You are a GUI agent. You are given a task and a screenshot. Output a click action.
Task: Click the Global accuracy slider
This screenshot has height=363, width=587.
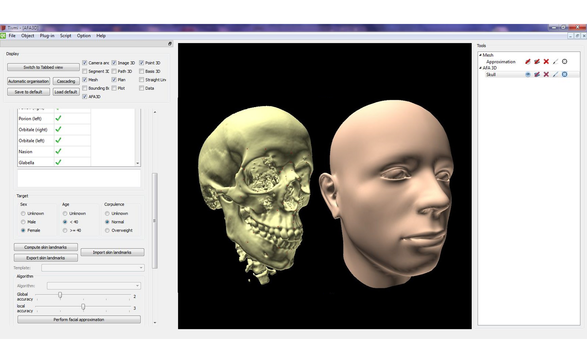pos(60,296)
